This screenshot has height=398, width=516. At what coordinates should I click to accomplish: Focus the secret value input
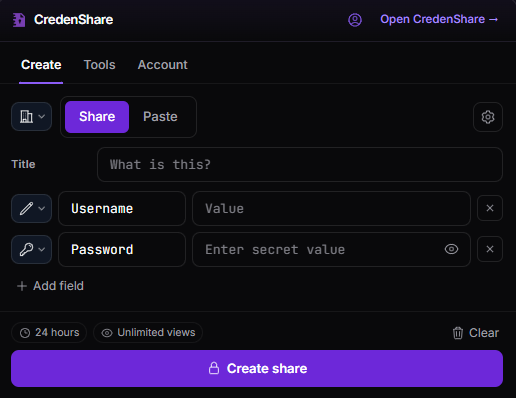(x=331, y=249)
